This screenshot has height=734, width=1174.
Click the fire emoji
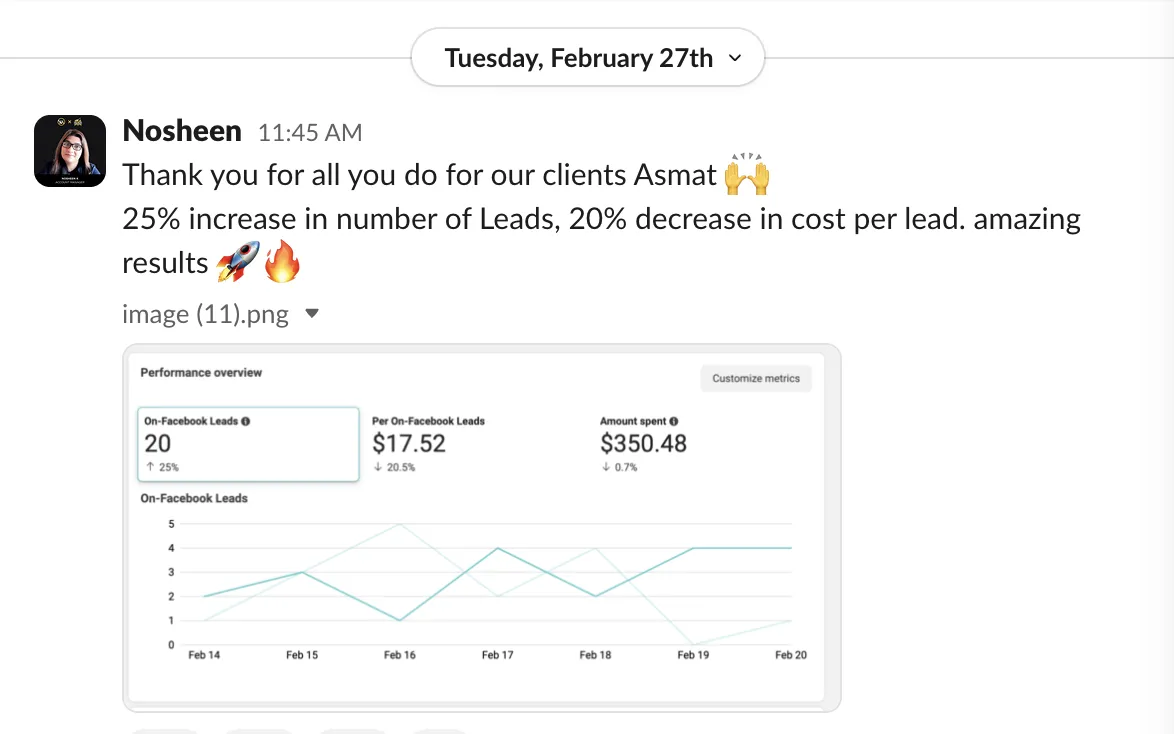[x=282, y=261]
